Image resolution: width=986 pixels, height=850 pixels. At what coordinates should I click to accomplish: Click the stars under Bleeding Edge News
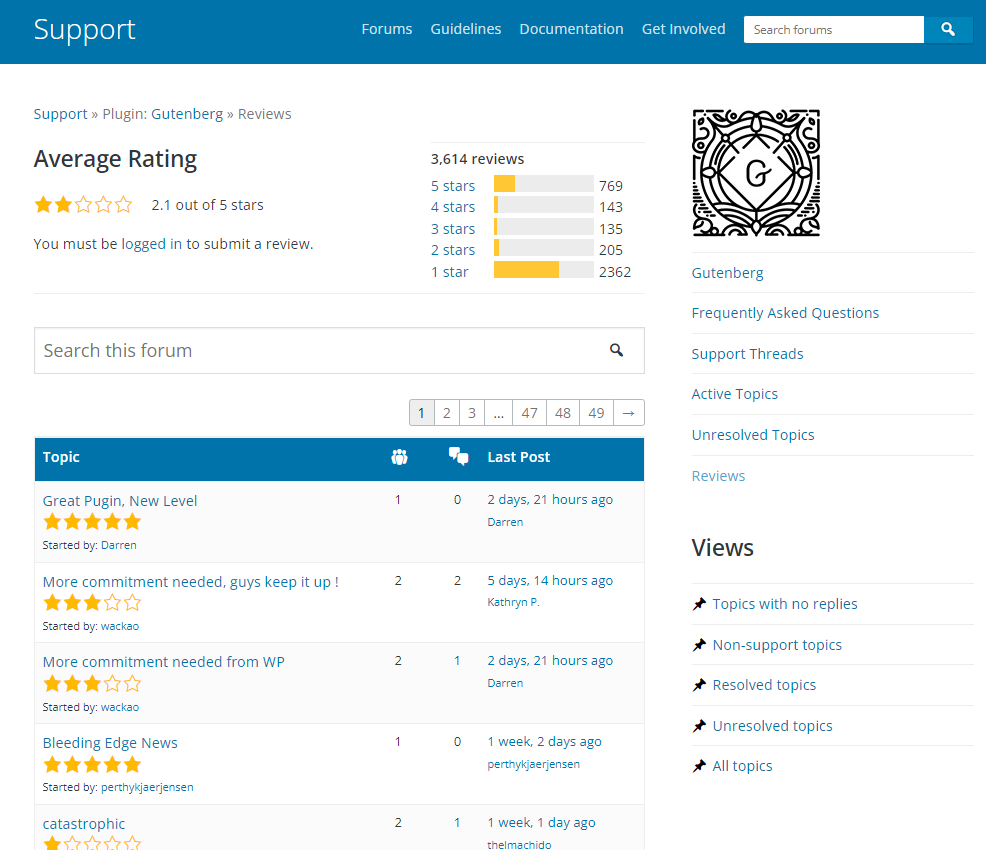(x=92, y=764)
